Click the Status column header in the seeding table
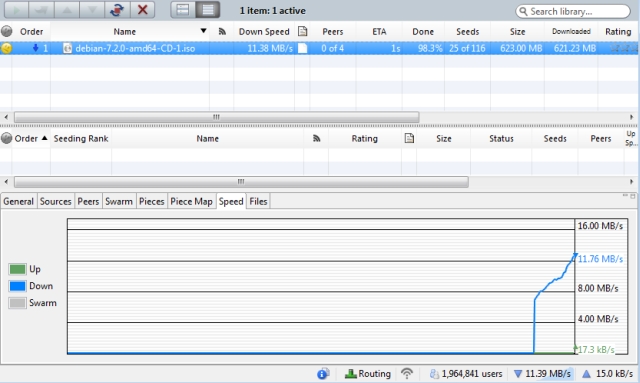 [501, 139]
